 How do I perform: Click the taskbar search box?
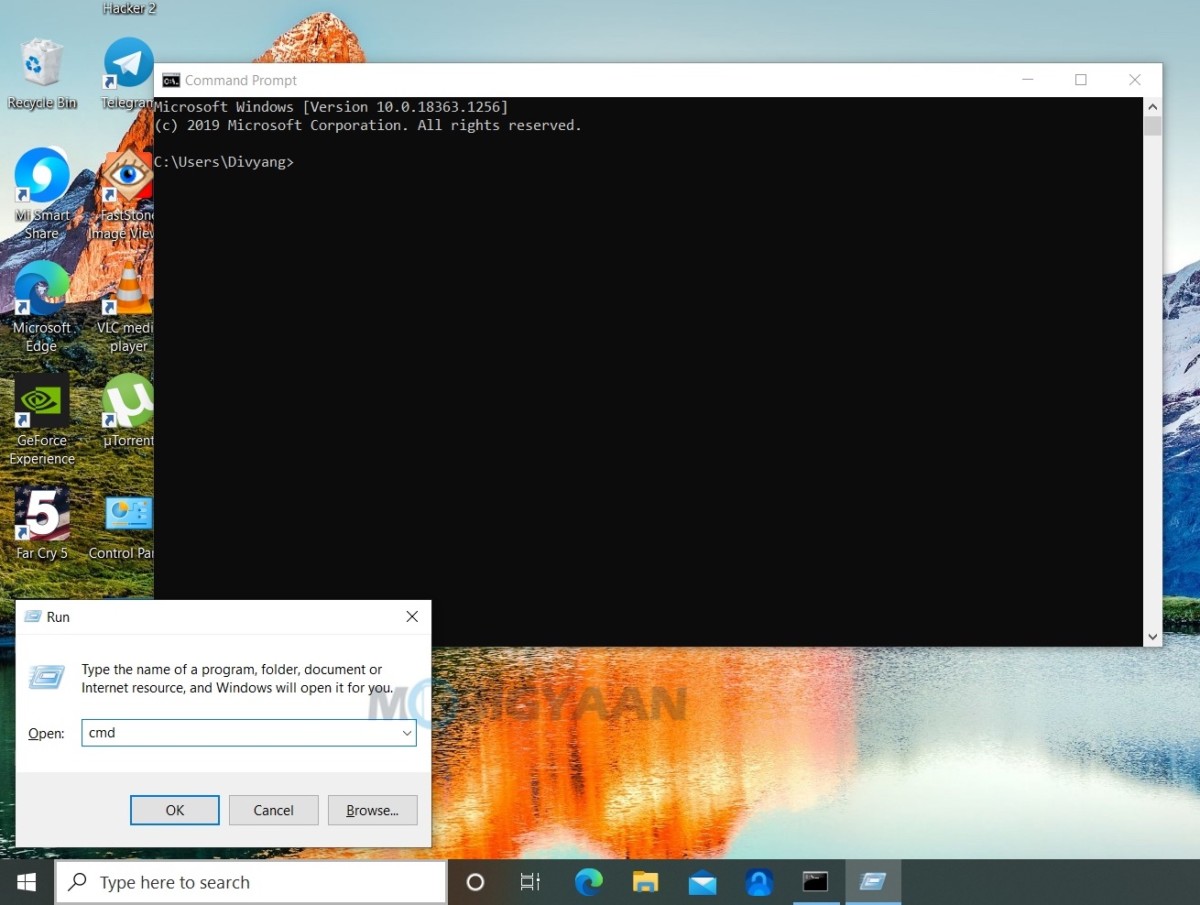point(250,882)
